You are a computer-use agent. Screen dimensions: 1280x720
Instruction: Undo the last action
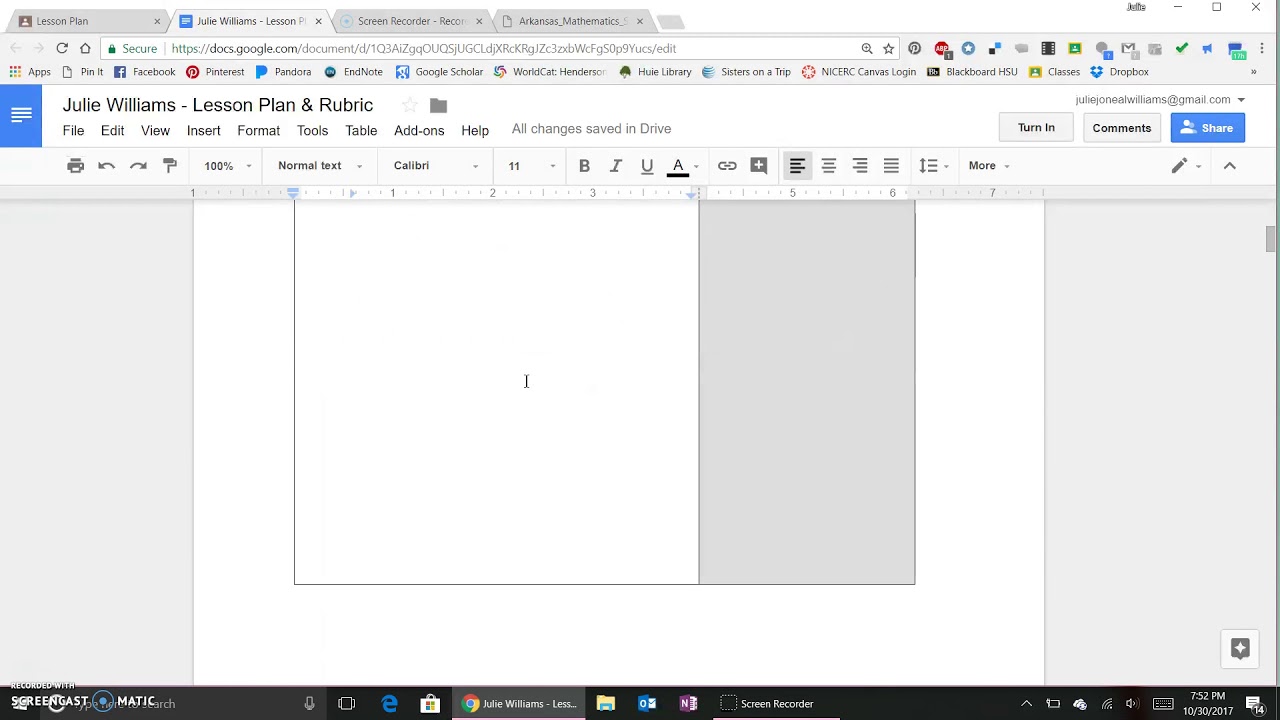pyautogui.click(x=107, y=166)
